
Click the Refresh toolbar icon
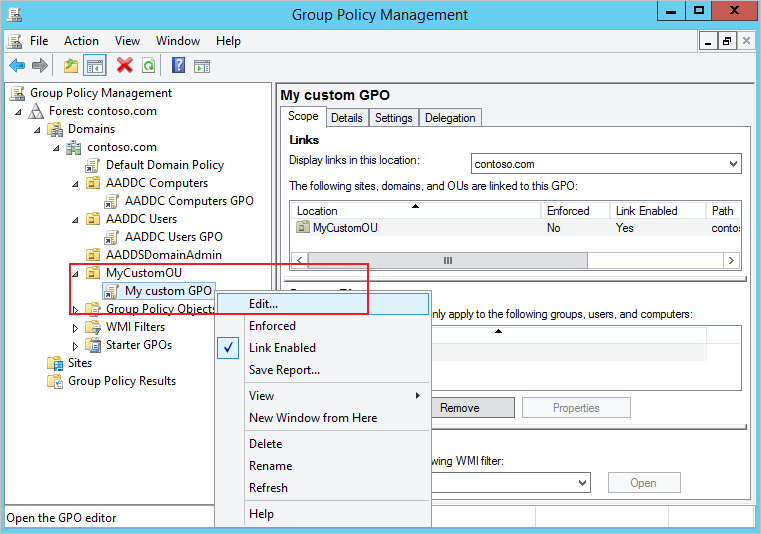(x=149, y=65)
